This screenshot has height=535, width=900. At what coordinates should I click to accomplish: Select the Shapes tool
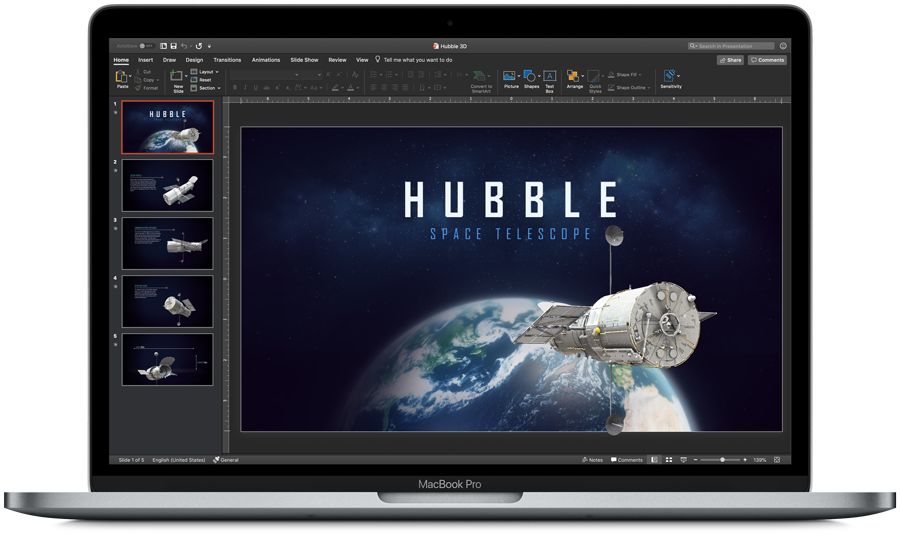click(x=531, y=77)
